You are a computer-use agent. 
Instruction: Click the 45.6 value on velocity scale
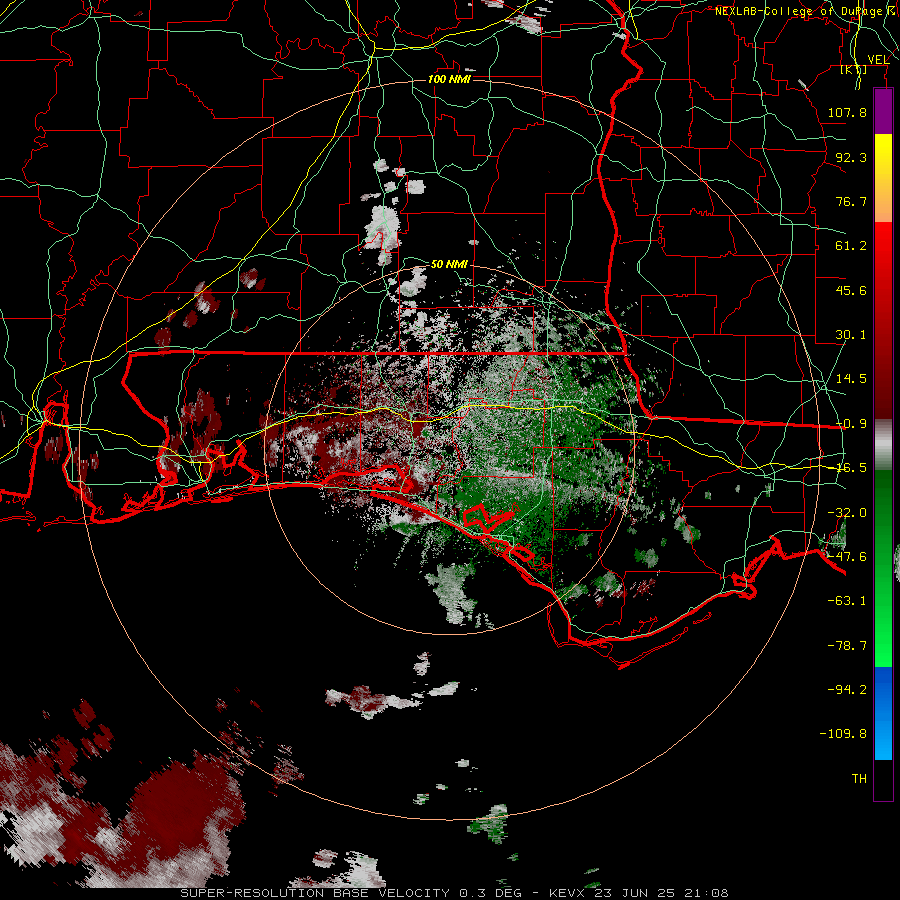point(851,290)
